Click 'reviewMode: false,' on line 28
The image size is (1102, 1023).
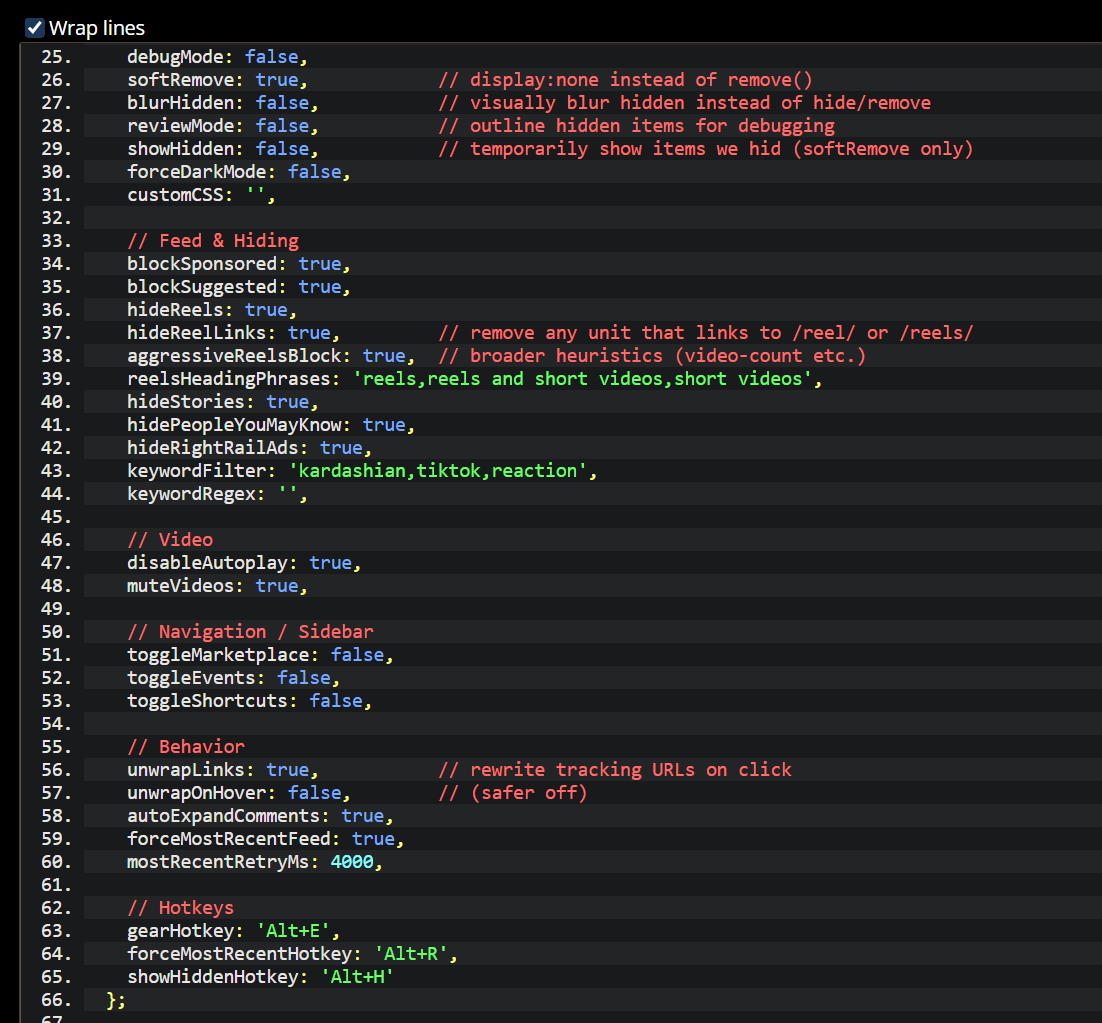[x=223, y=126]
